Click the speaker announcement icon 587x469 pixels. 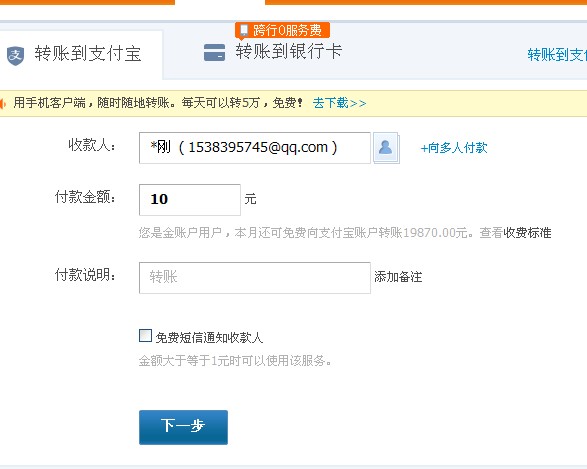click(x=3, y=103)
